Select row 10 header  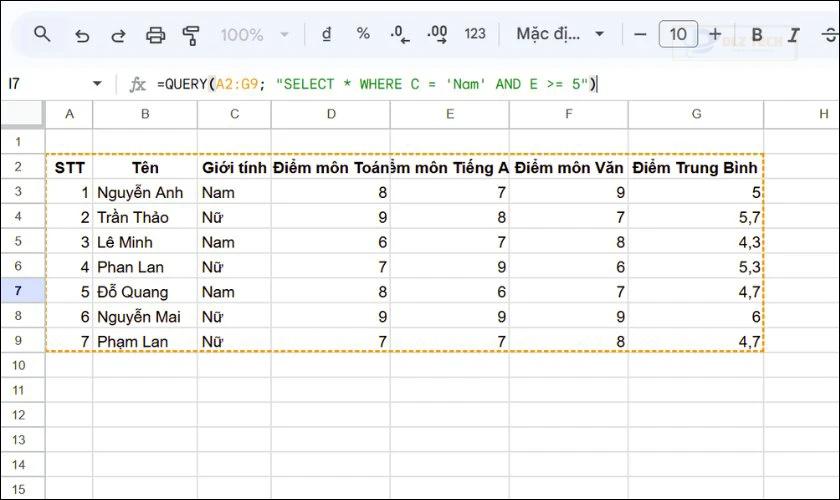click(x=22, y=365)
